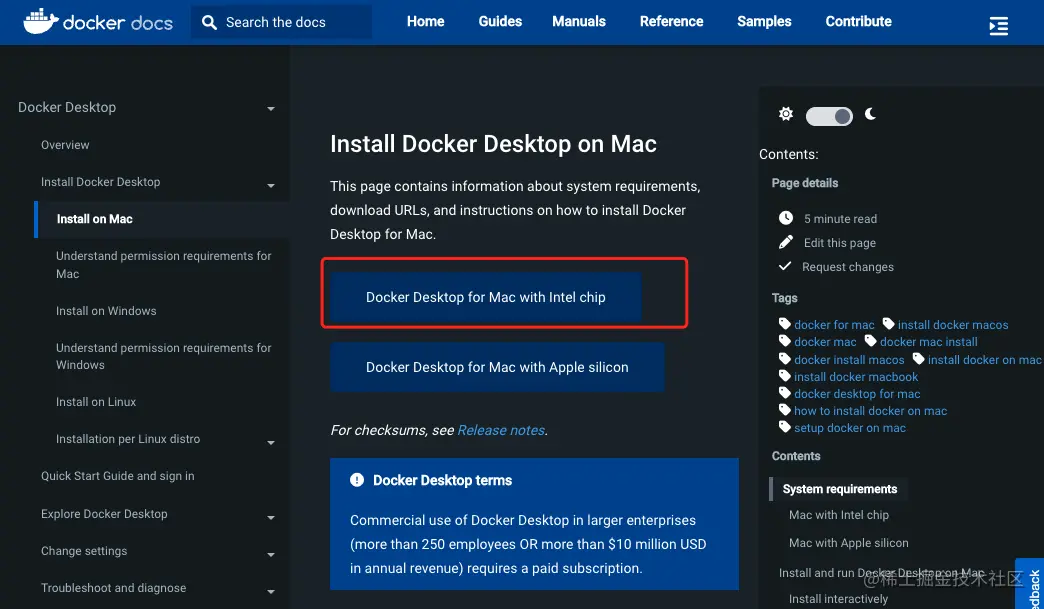Open Install on Windows in sidebar
The image size is (1044, 609).
pyautogui.click(x=106, y=311)
